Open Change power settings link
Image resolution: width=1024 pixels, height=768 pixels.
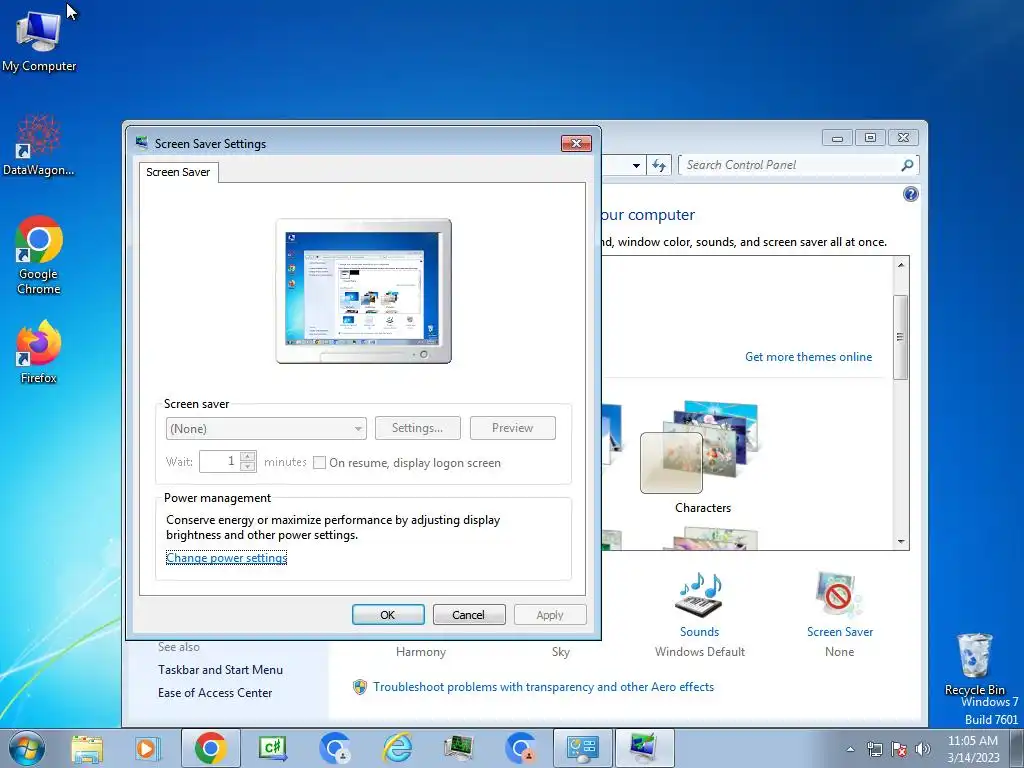227,558
